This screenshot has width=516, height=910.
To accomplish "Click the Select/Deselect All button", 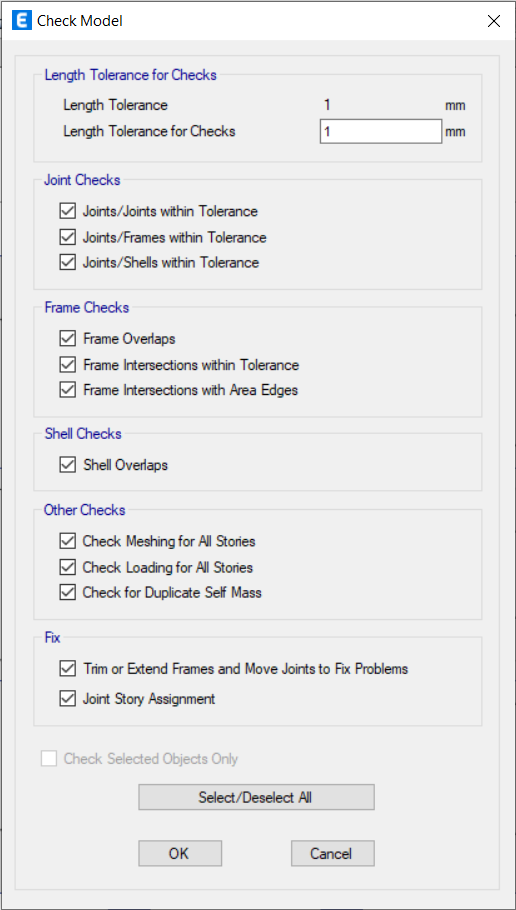I will coord(256,797).
